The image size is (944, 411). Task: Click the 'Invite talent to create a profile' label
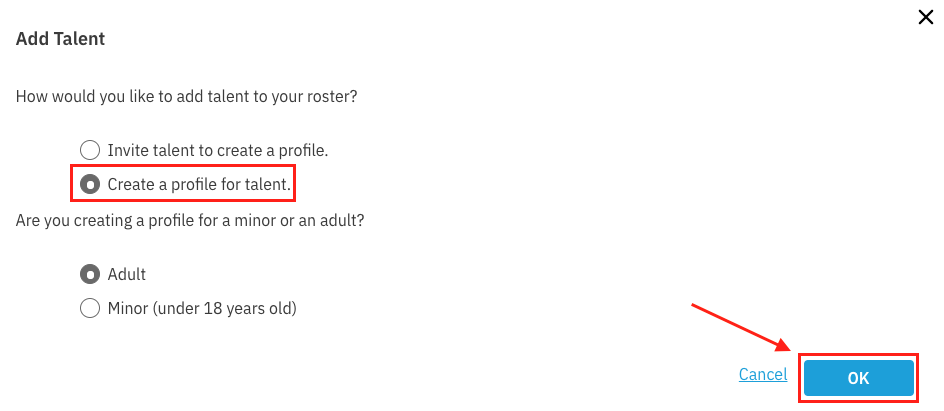coord(218,151)
